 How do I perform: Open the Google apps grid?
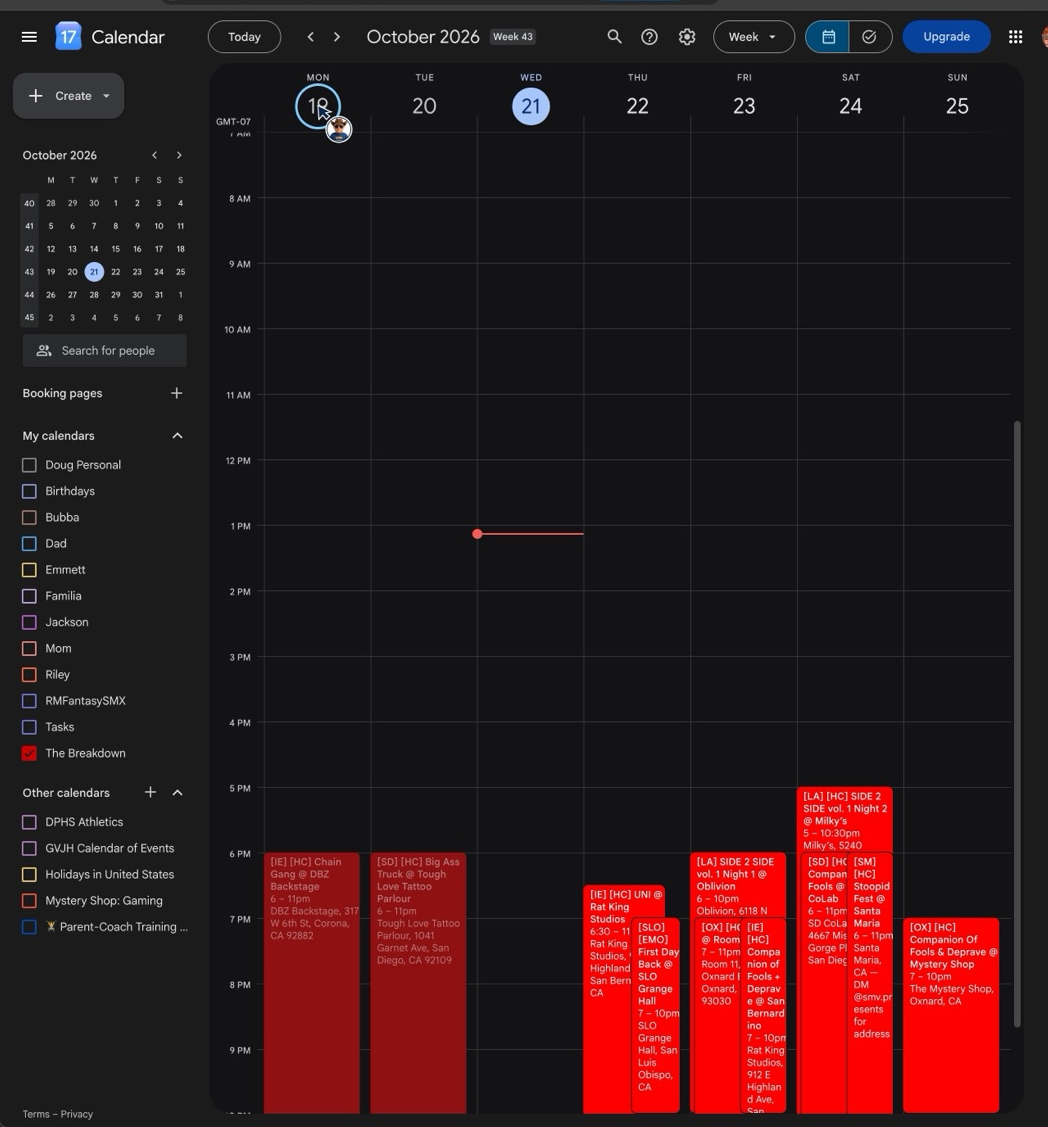(1015, 37)
